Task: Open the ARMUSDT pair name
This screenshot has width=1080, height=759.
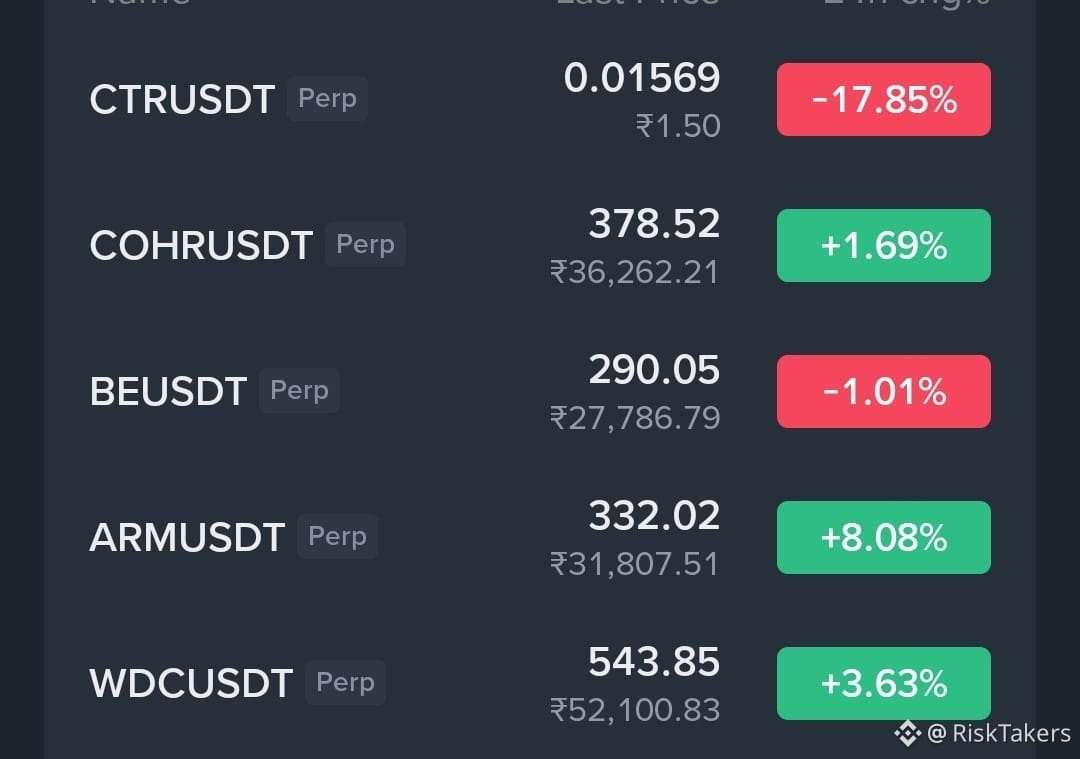Action: tap(187, 538)
